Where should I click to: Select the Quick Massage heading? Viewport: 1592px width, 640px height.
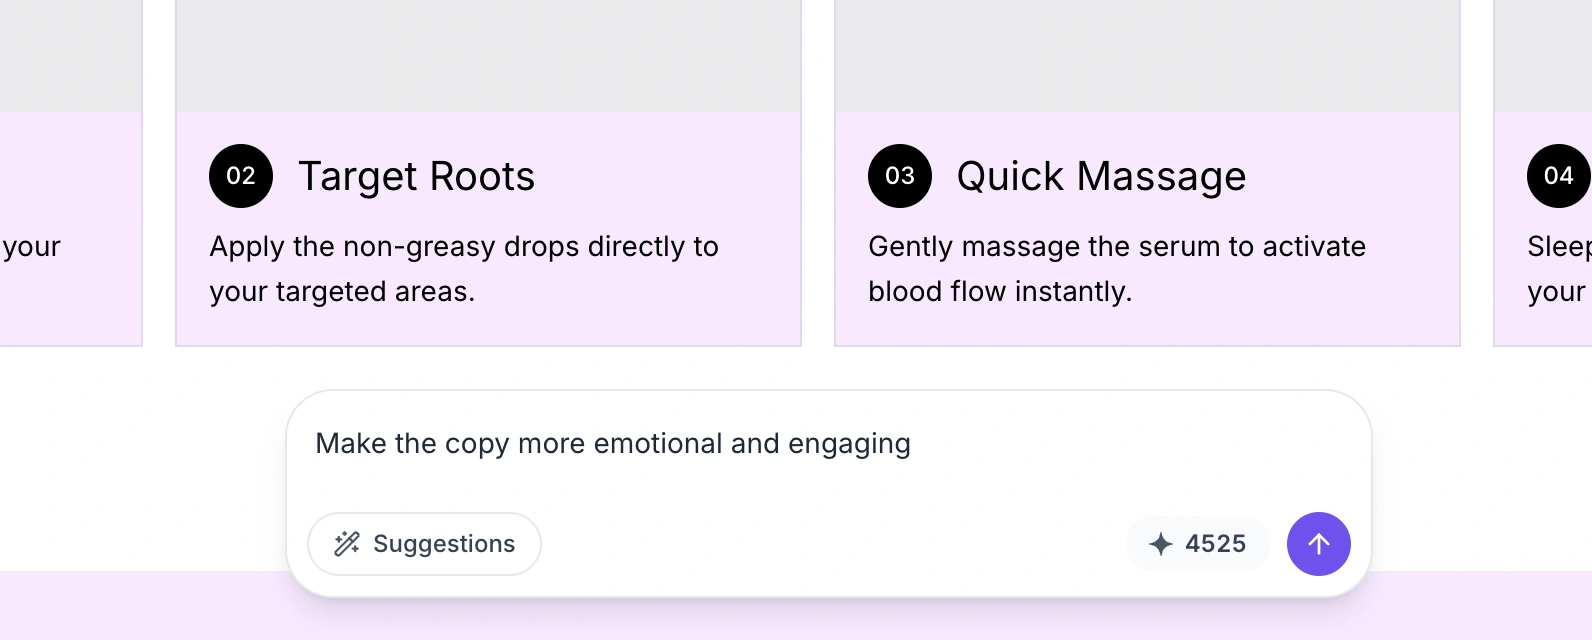pos(1101,177)
